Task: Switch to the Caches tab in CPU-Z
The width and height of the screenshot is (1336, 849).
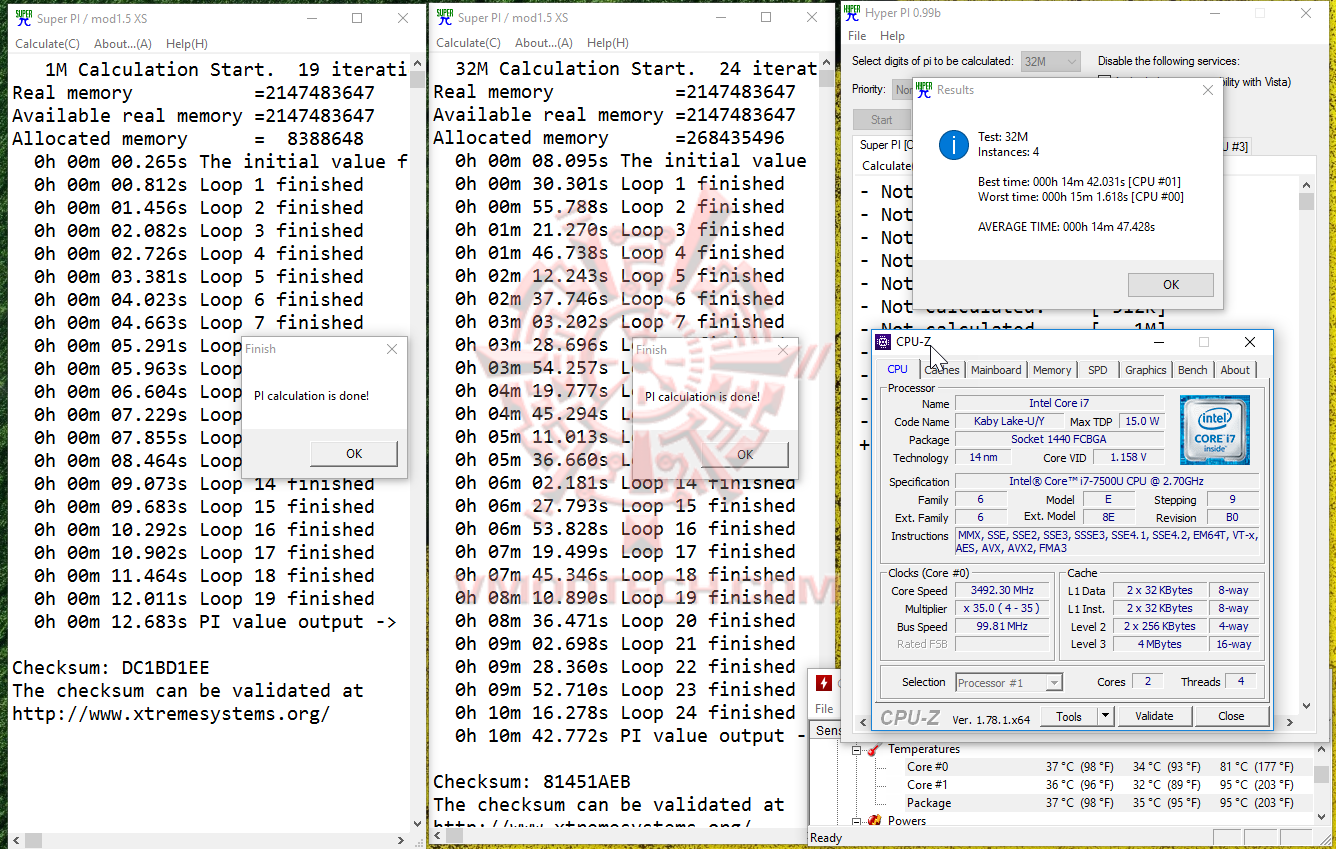Action: [x=941, y=370]
